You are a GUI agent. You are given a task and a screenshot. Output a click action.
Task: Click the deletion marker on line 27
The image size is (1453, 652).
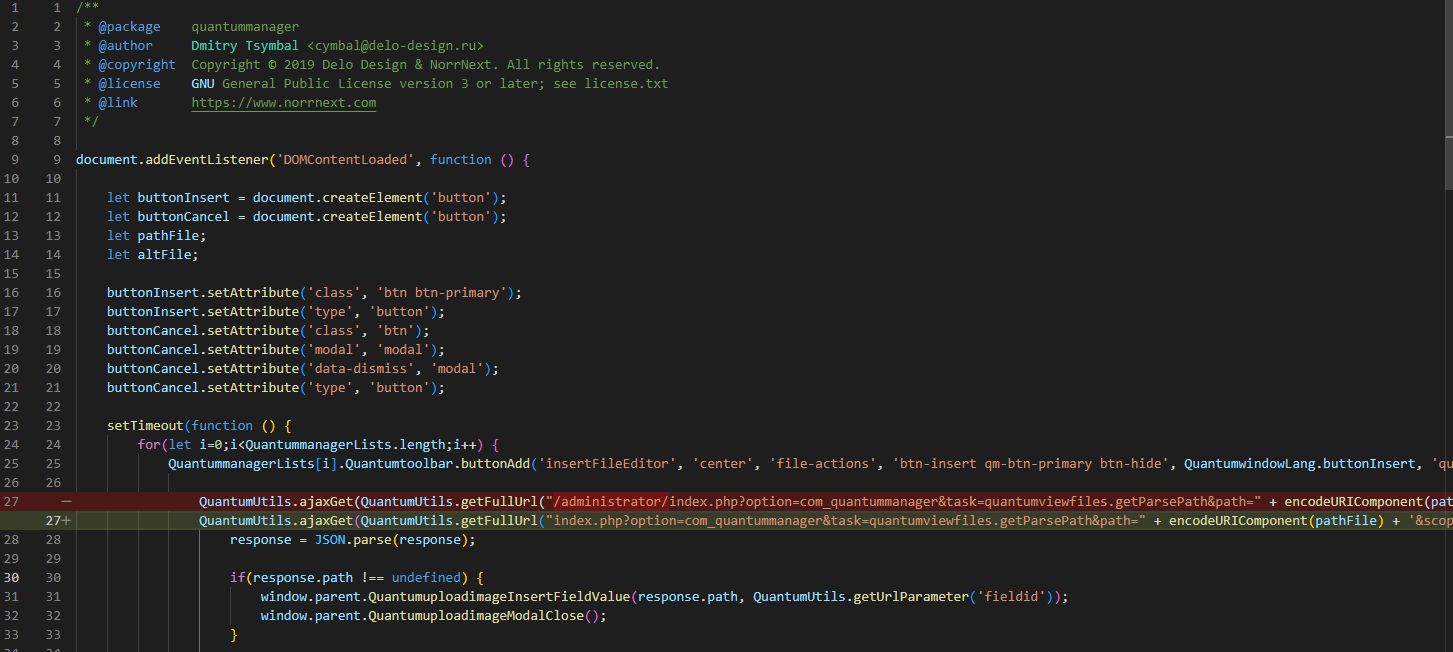tap(64, 501)
